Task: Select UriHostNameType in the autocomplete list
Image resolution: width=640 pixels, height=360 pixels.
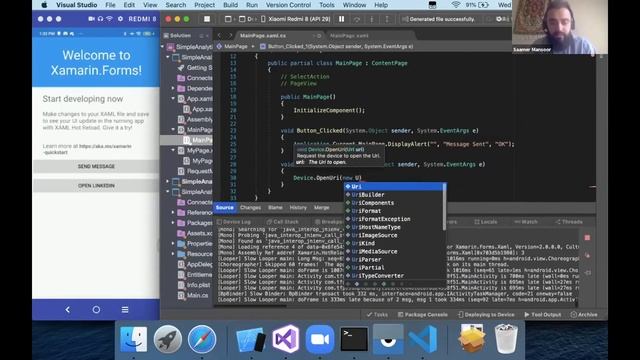Action: click(394, 227)
